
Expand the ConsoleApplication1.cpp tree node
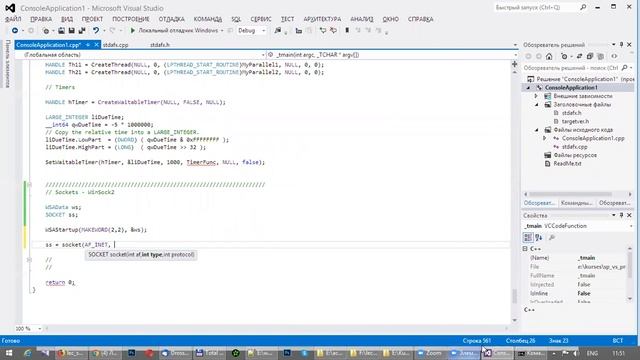(544, 138)
